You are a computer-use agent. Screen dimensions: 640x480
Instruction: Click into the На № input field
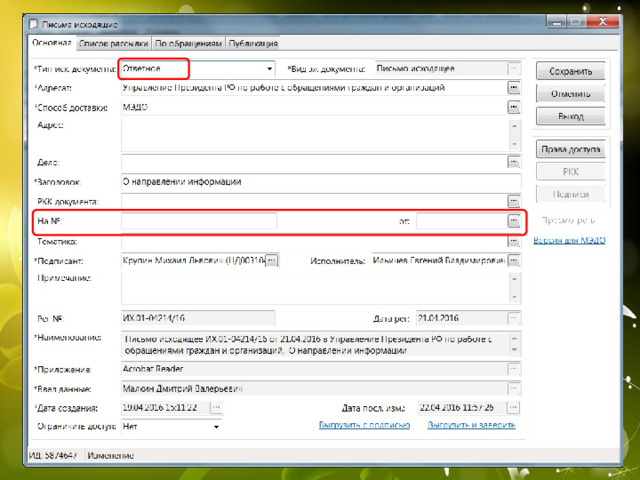tap(199, 220)
